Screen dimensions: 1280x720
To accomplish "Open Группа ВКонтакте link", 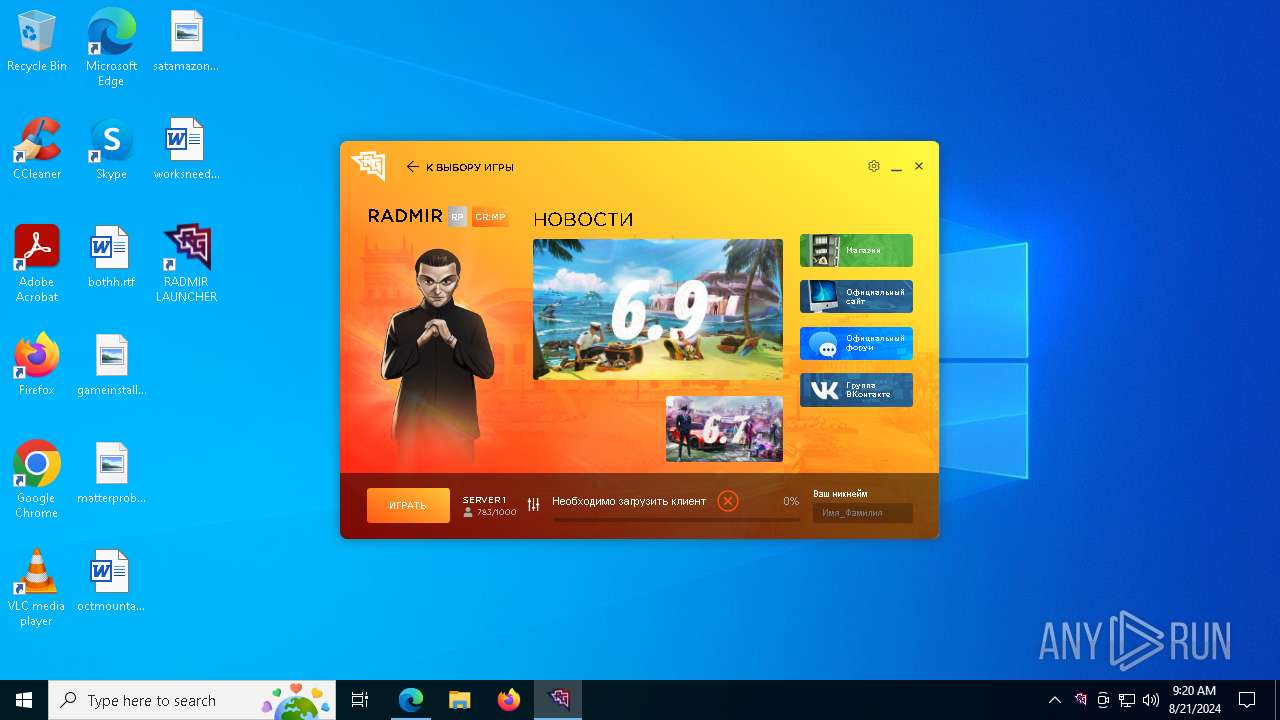I will [856, 390].
